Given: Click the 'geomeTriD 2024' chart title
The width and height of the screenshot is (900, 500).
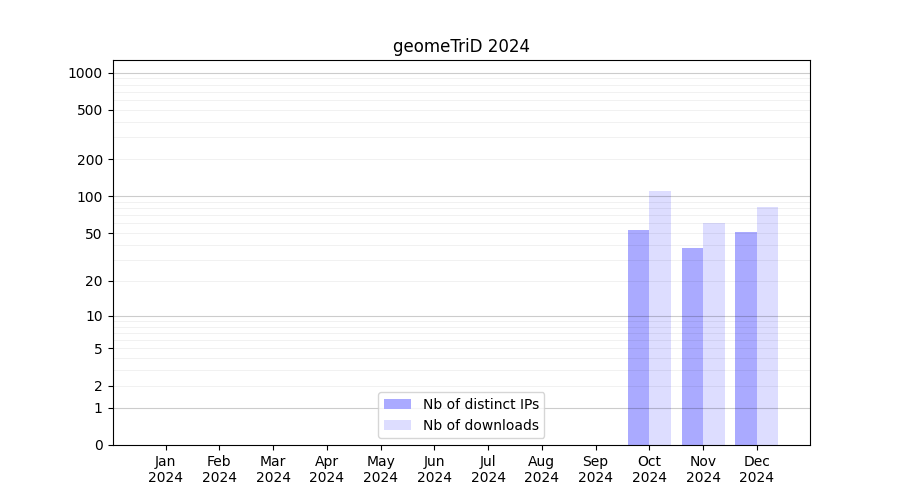Looking at the screenshot, I should click(461, 46).
